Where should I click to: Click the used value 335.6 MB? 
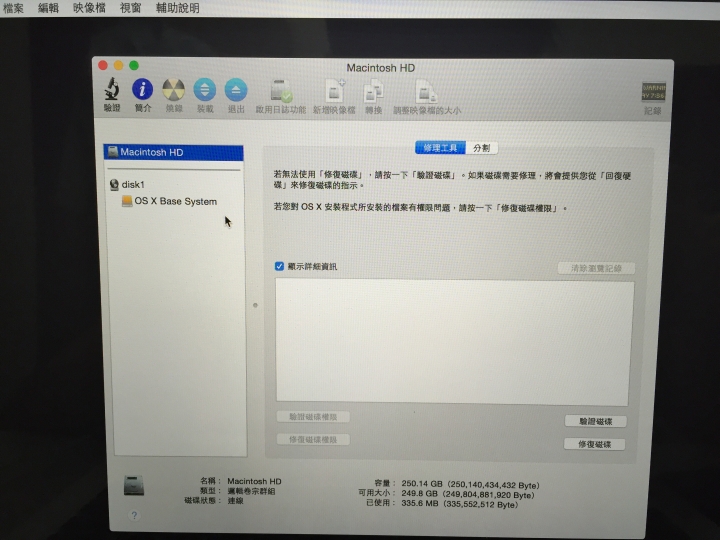(x=420, y=504)
